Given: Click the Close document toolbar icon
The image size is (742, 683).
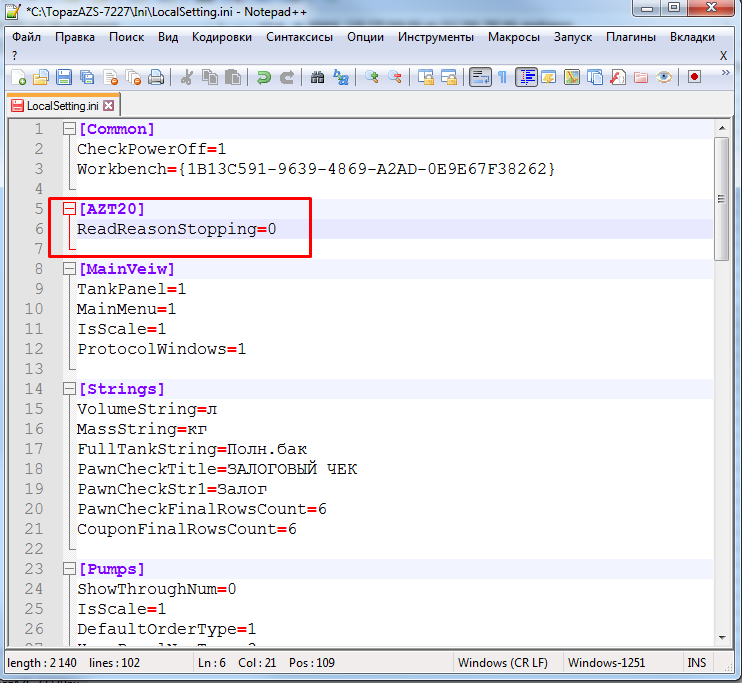Looking at the screenshot, I should coord(110,77).
